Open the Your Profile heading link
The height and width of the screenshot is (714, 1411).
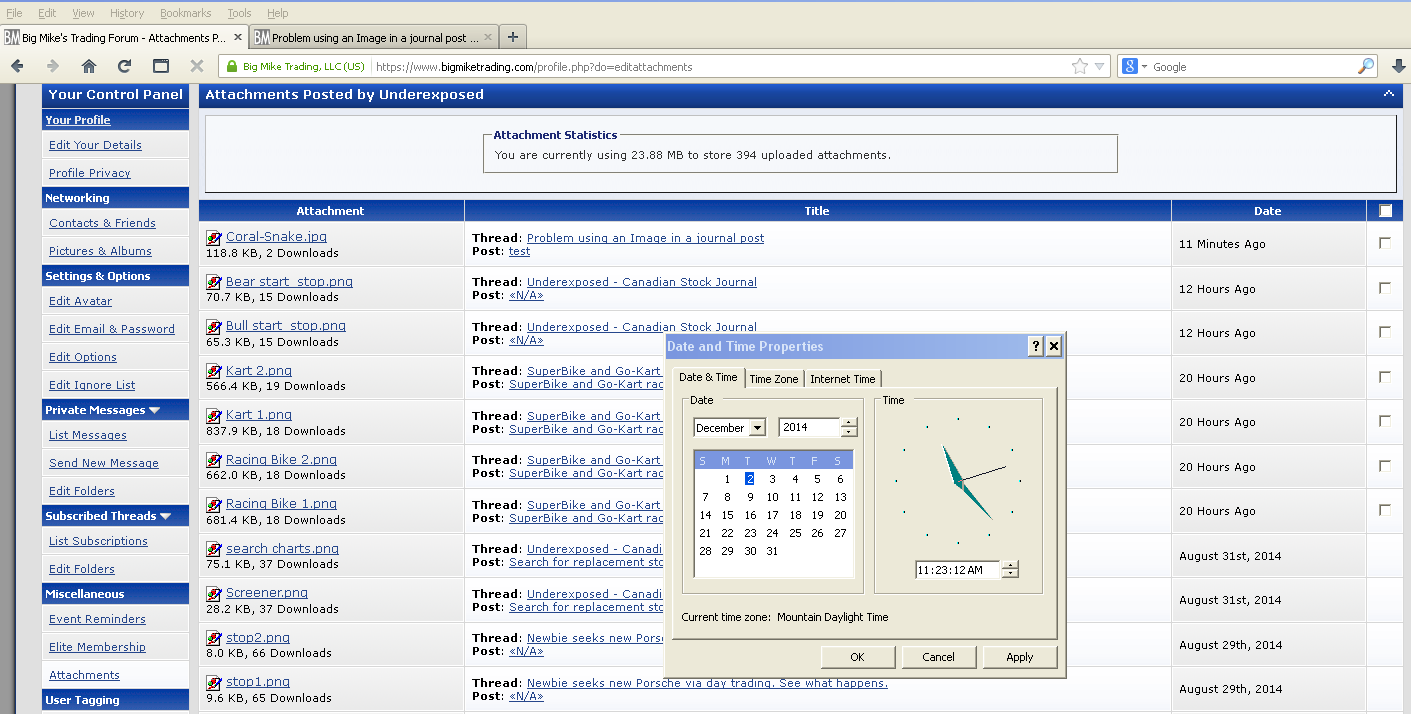[x=78, y=120]
